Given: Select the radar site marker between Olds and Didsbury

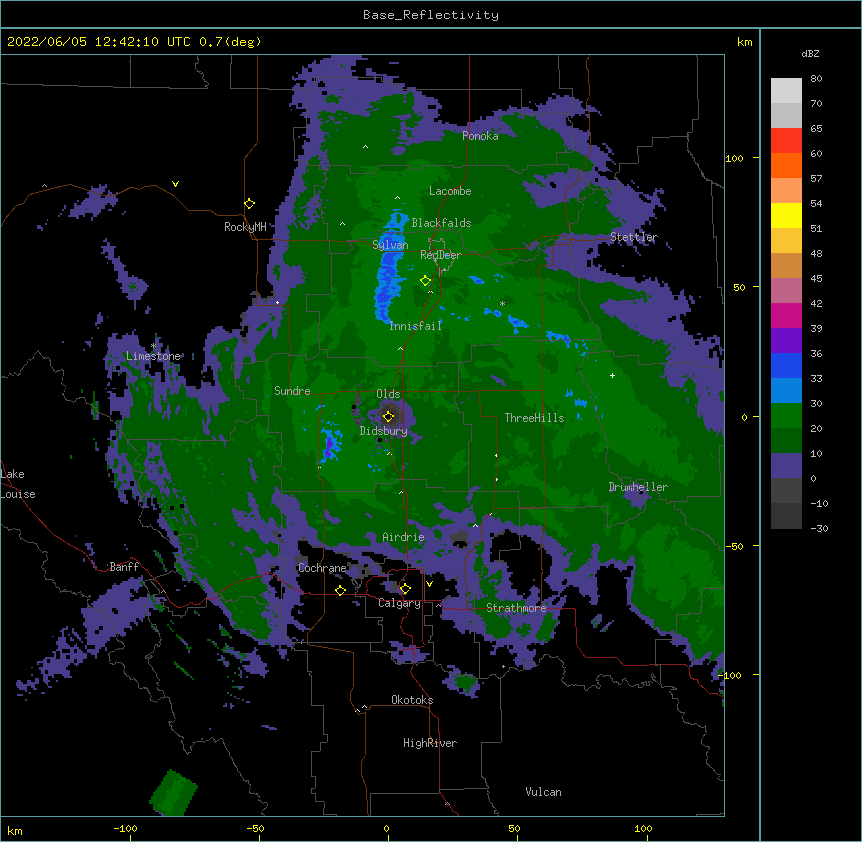Looking at the screenshot, I should [x=388, y=416].
